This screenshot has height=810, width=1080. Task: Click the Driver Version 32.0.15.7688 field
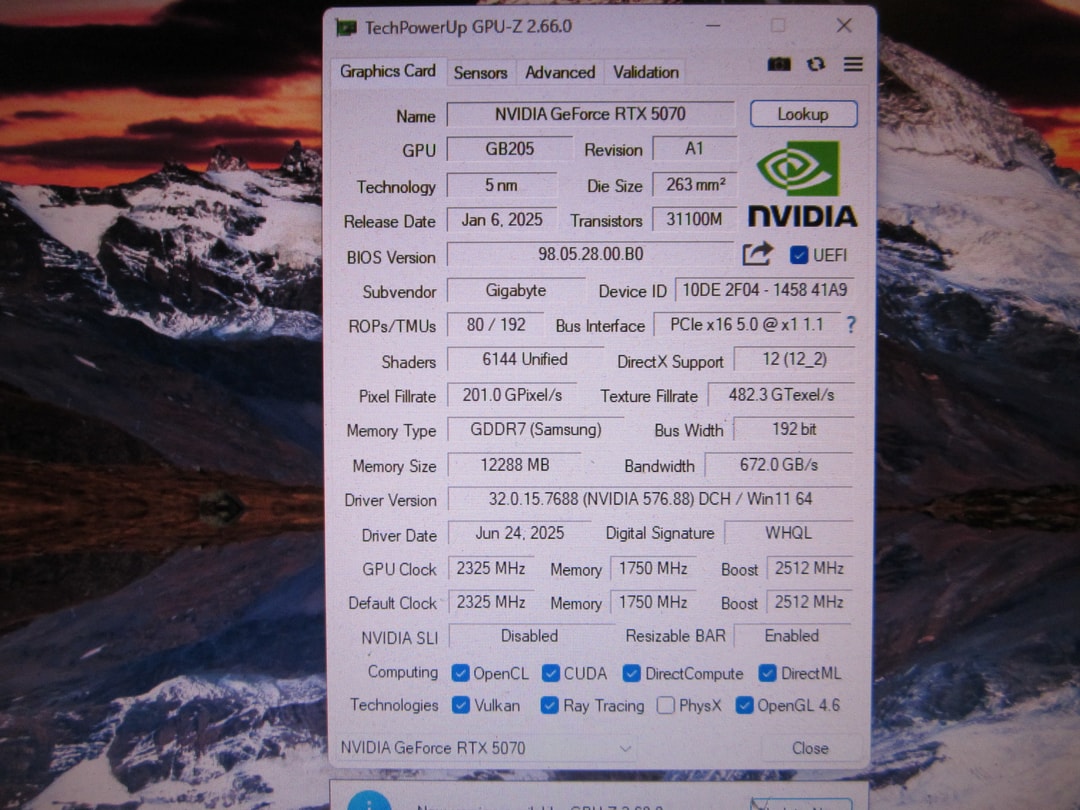tap(650, 499)
